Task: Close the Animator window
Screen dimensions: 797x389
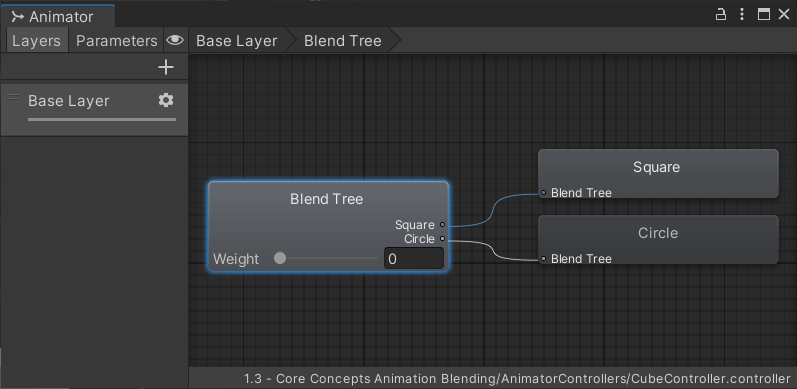Action: point(784,14)
